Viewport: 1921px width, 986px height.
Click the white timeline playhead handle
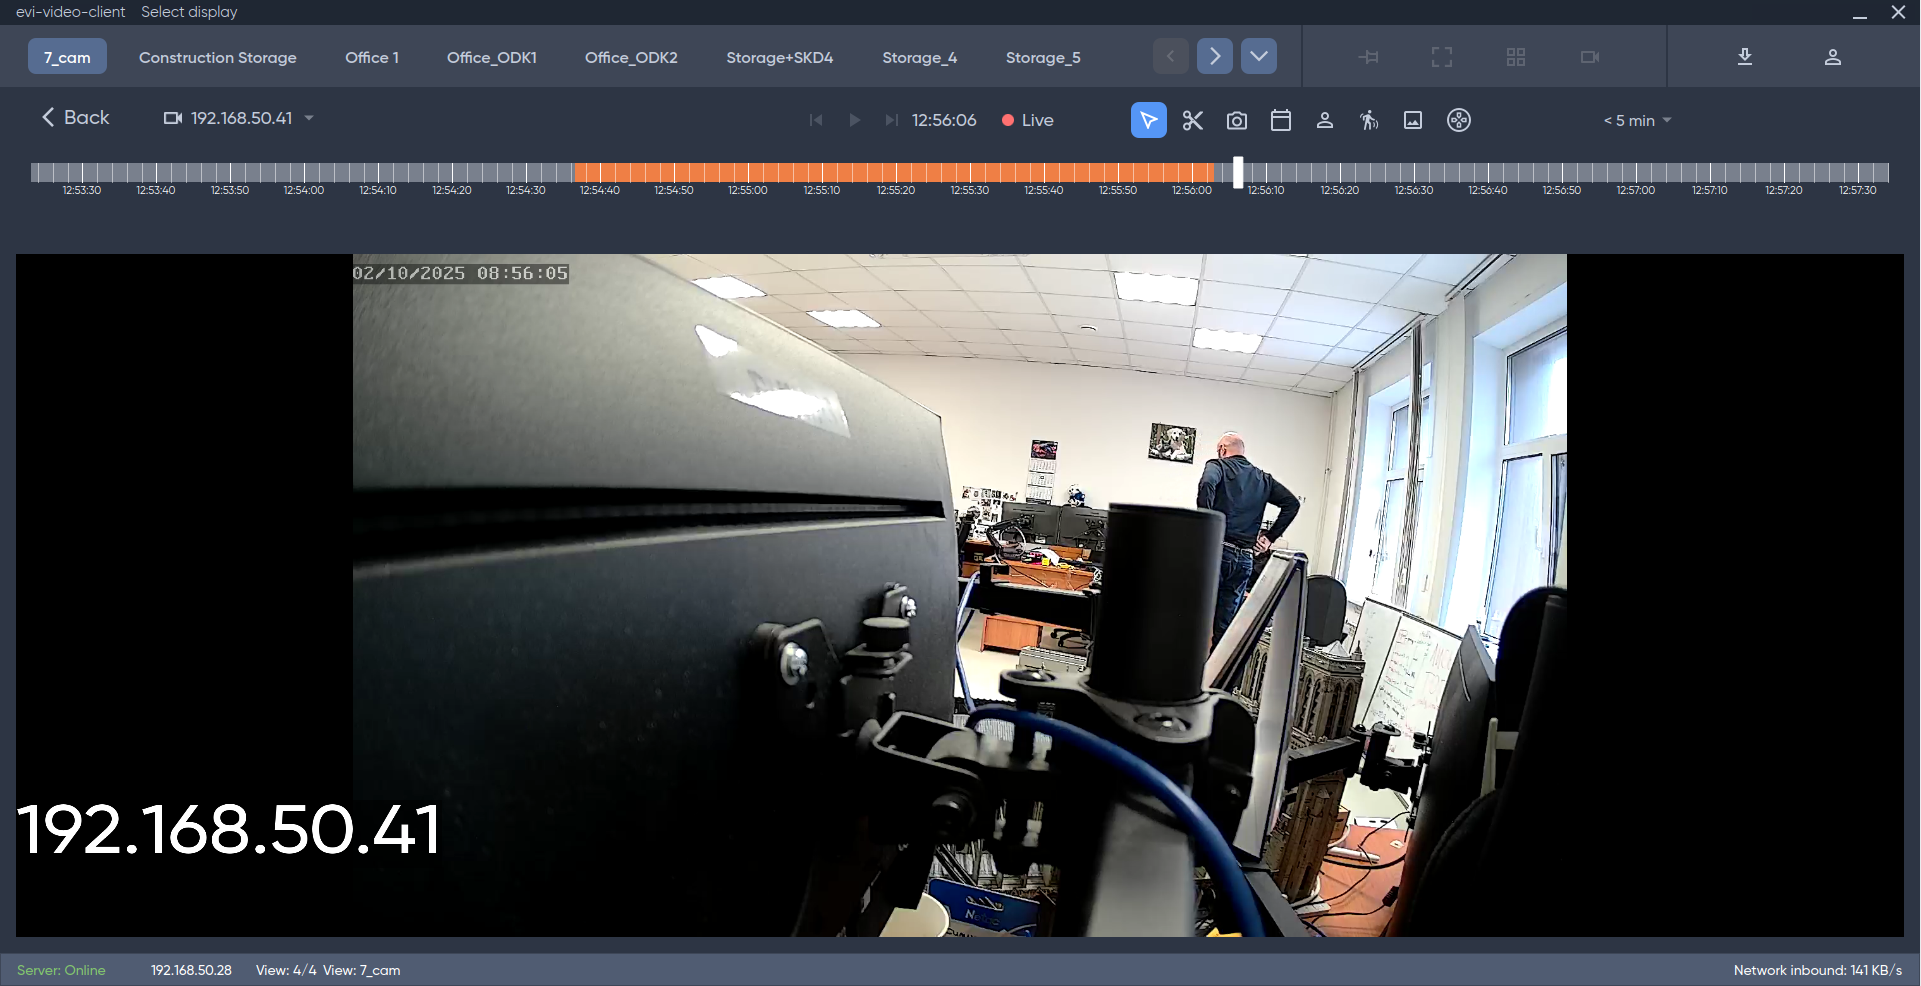(1238, 172)
